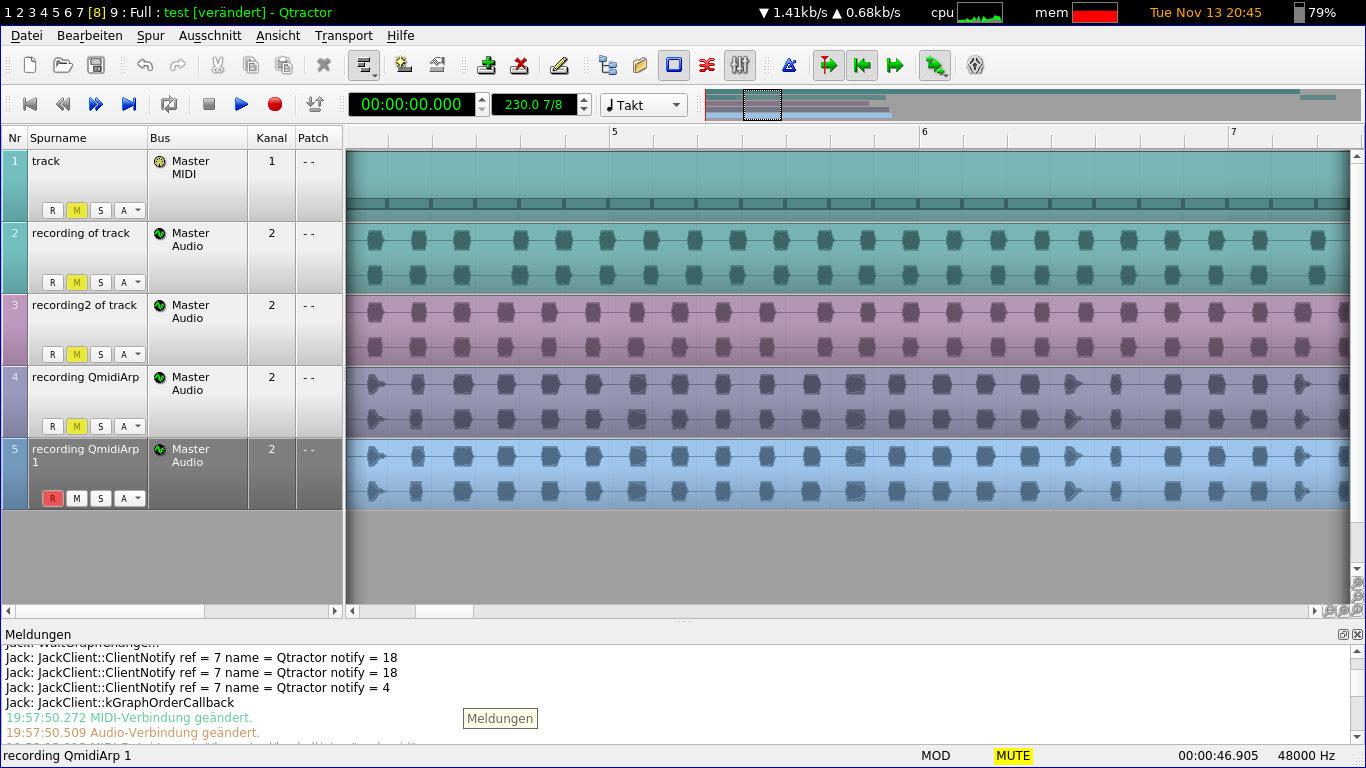Image resolution: width=1366 pixels, height=768 pixels.
Task: Toggle loop playback button
Action: [x=169, y=104]
